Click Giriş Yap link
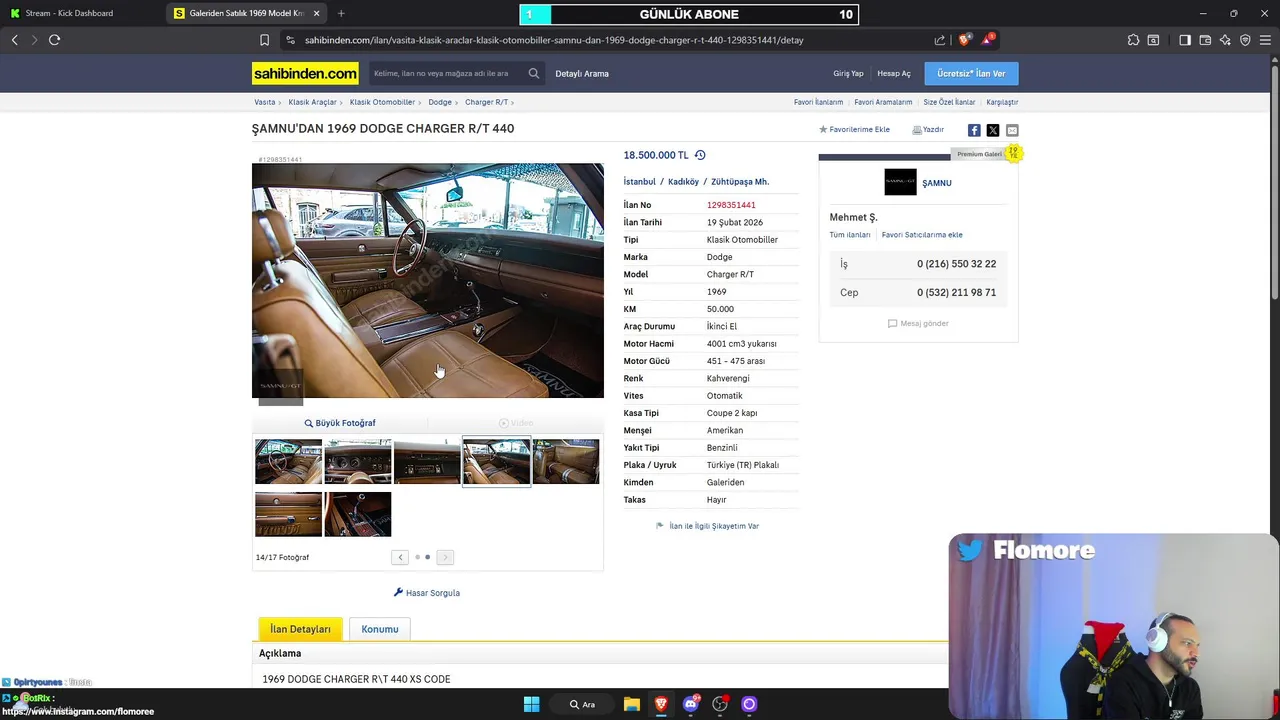Viewport: 1280px width, 720px height. pyautogui.click(x=848, y=73)
